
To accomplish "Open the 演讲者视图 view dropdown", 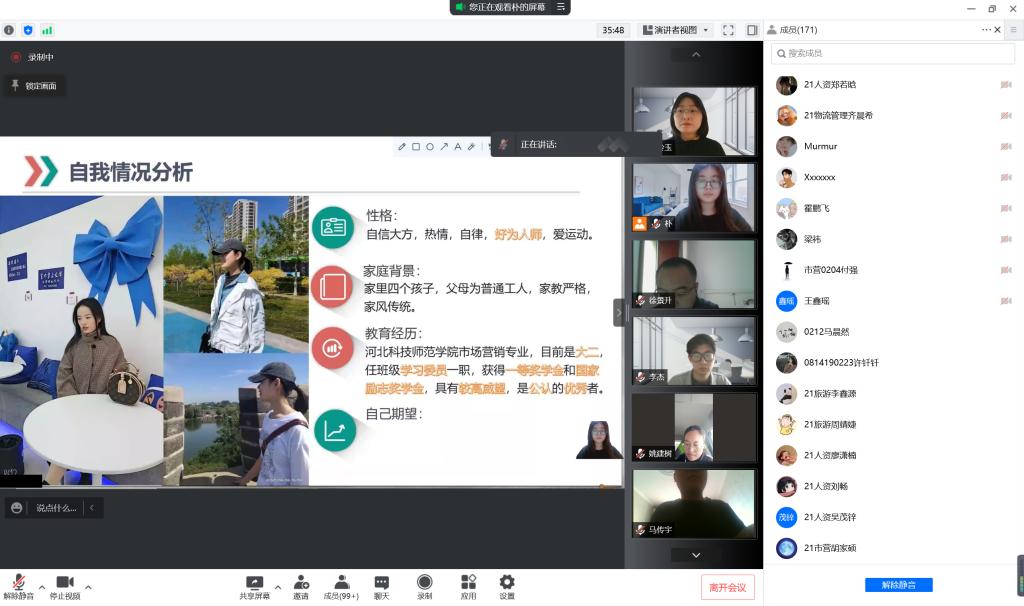I will pyautogui.click(x=676, y=30).
